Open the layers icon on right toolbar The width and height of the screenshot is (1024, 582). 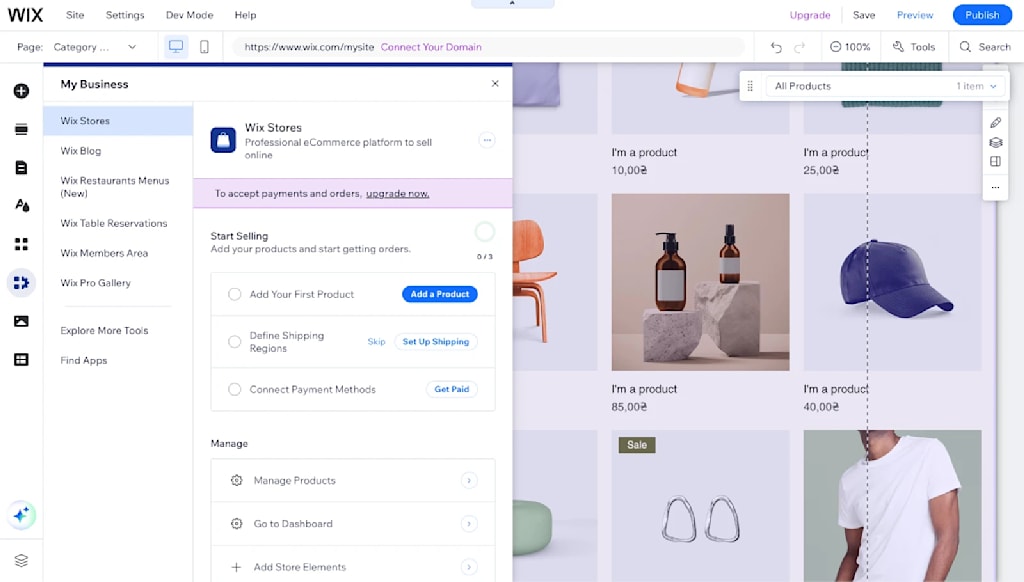point(994,142)
